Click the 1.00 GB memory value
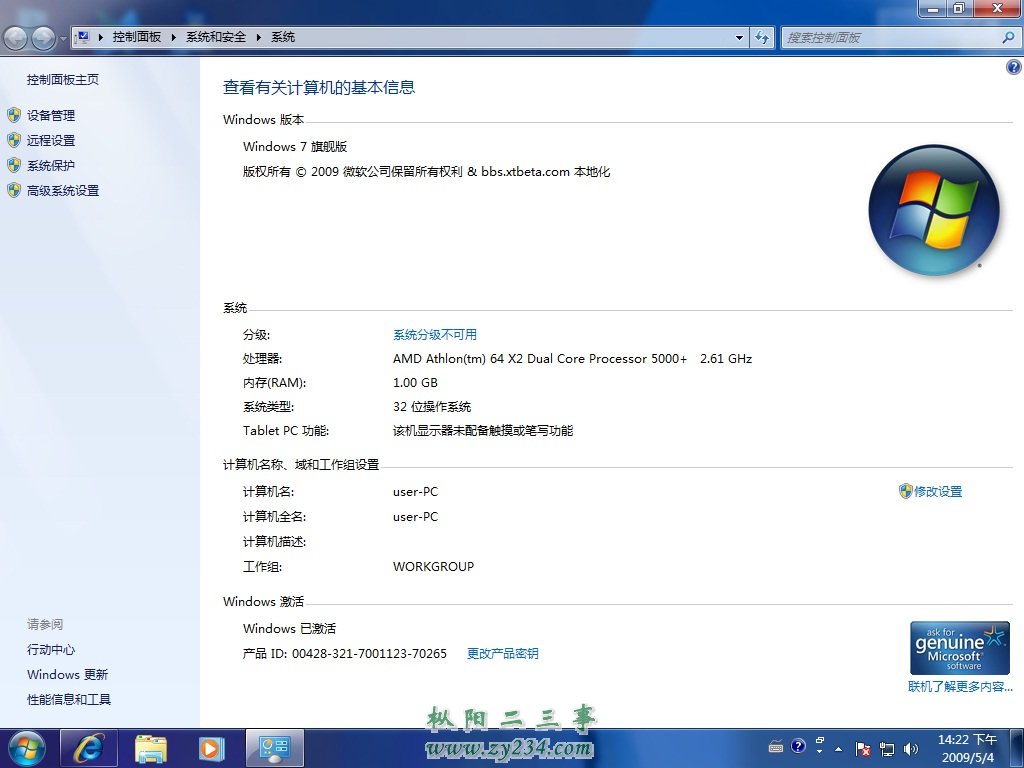Screen dimensions: 1024x768 (415, 383)
